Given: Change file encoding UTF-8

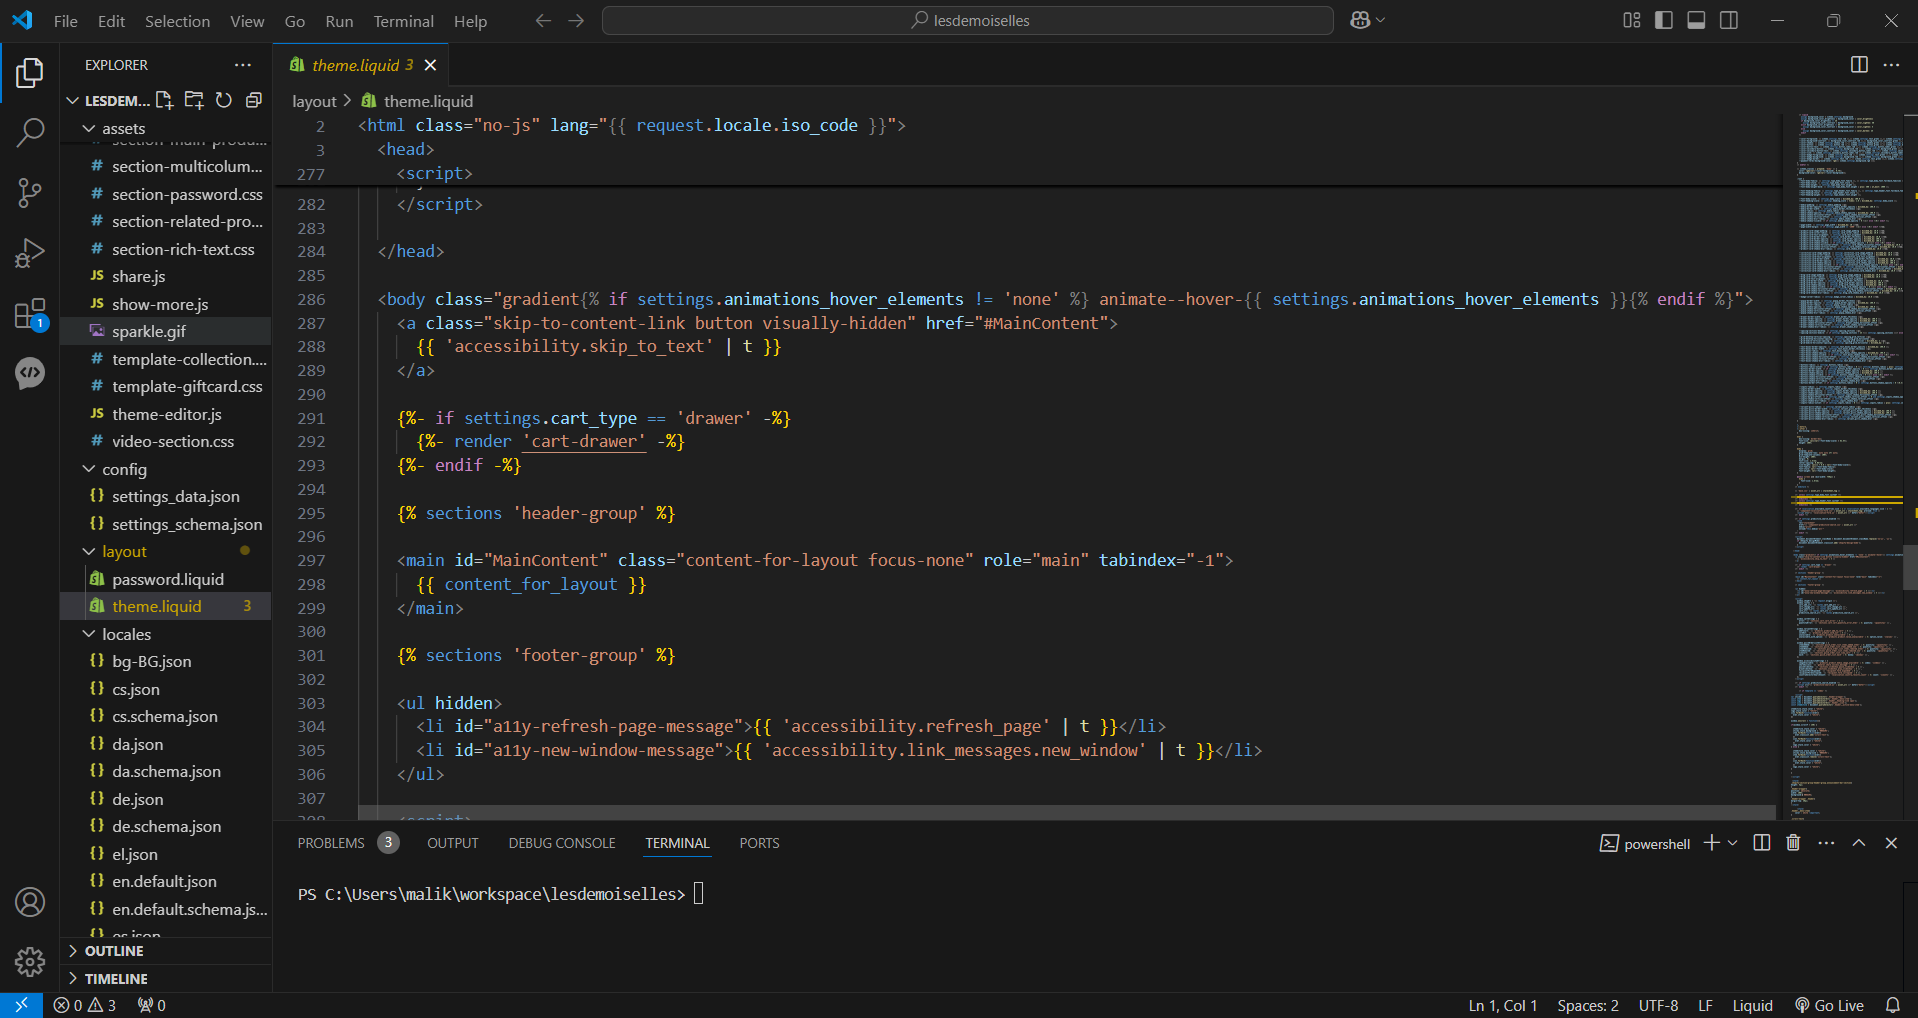Looking at the screenshot, I should (x=1658, y=1005).
